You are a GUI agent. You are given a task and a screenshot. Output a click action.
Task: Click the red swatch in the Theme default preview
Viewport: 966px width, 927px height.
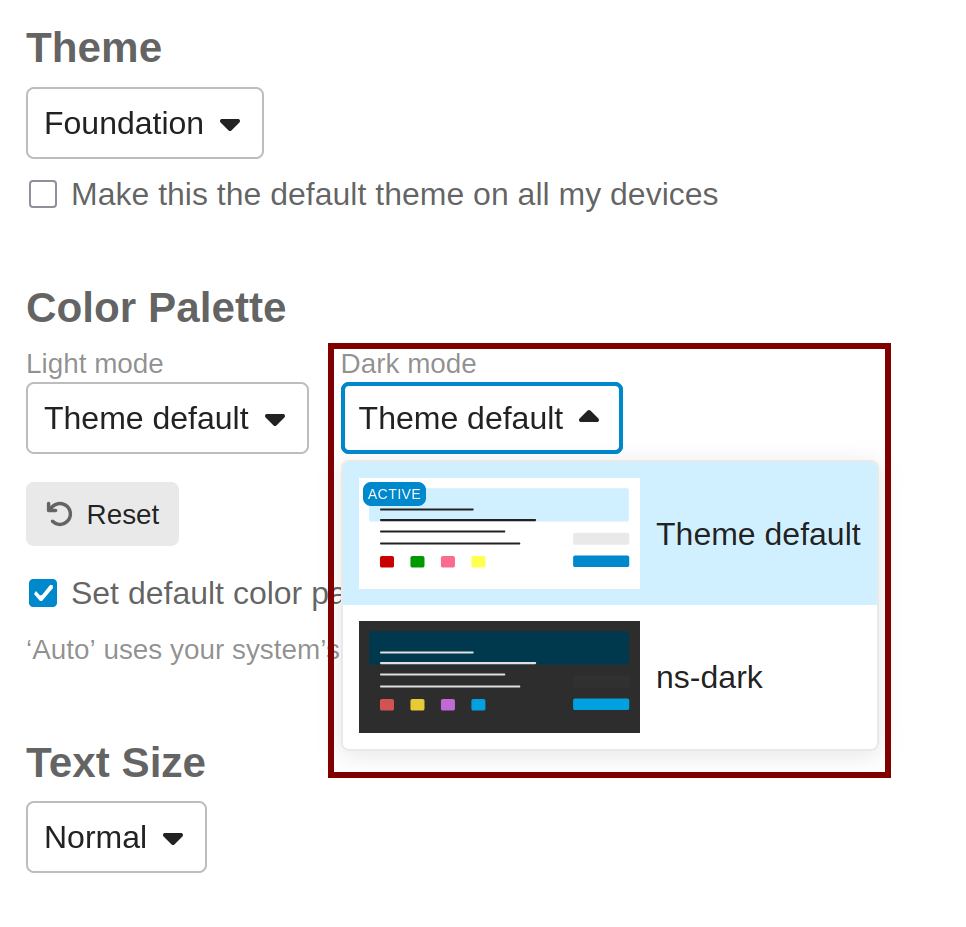coord(387,562)
